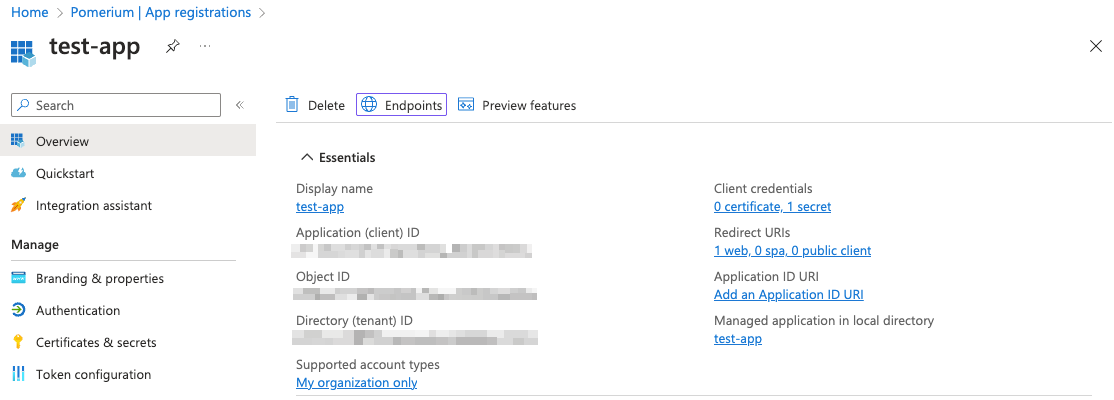Image resolution: width=1114 pixels, height=400 pixels.
Task: Click the Integration assistant rocket icon
Action: [x=18, y=205]
